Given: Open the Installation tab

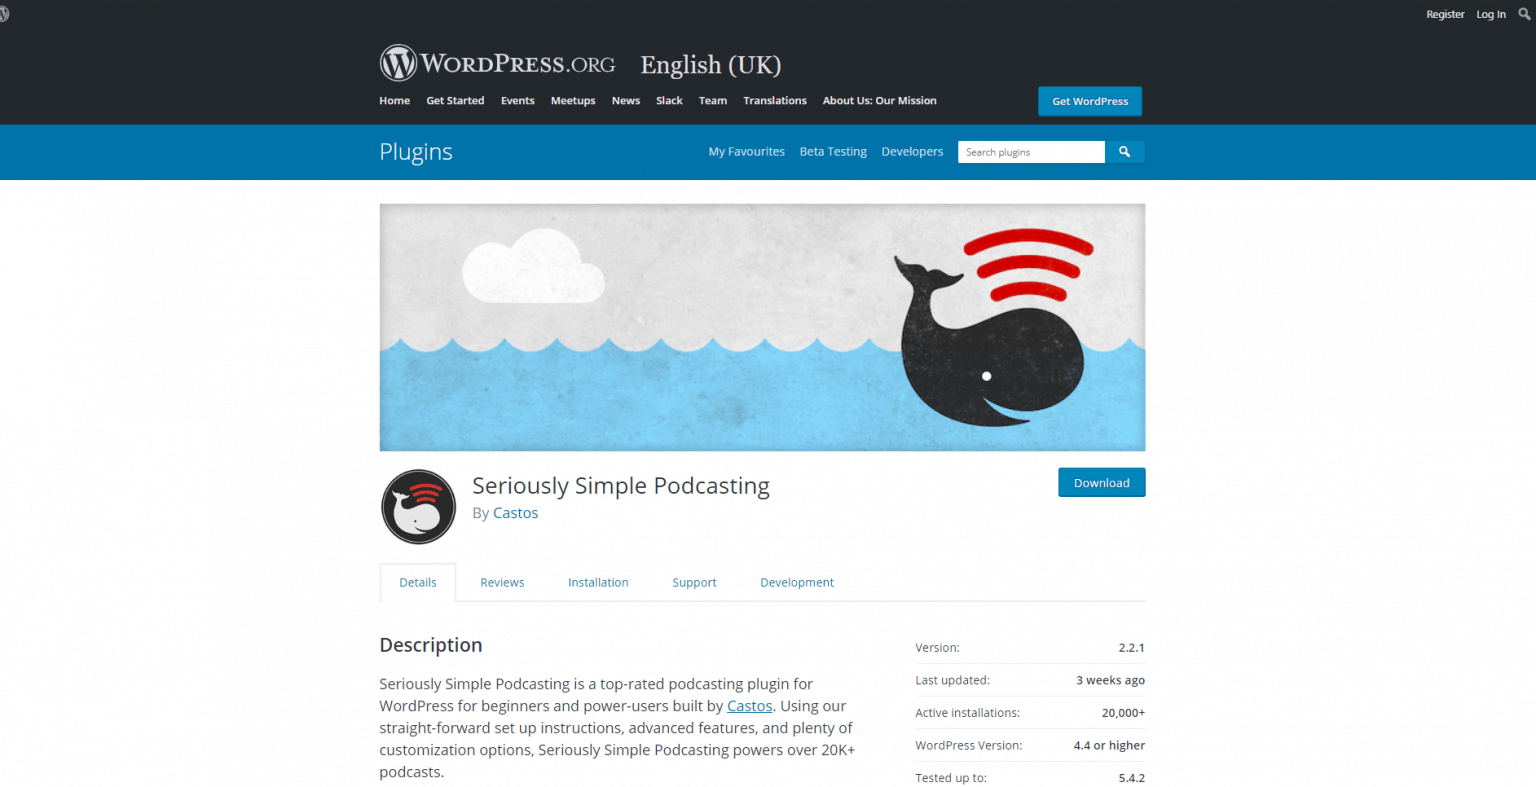Looking at the screenshot, I should pyautogui.click(x=598, y=582).
